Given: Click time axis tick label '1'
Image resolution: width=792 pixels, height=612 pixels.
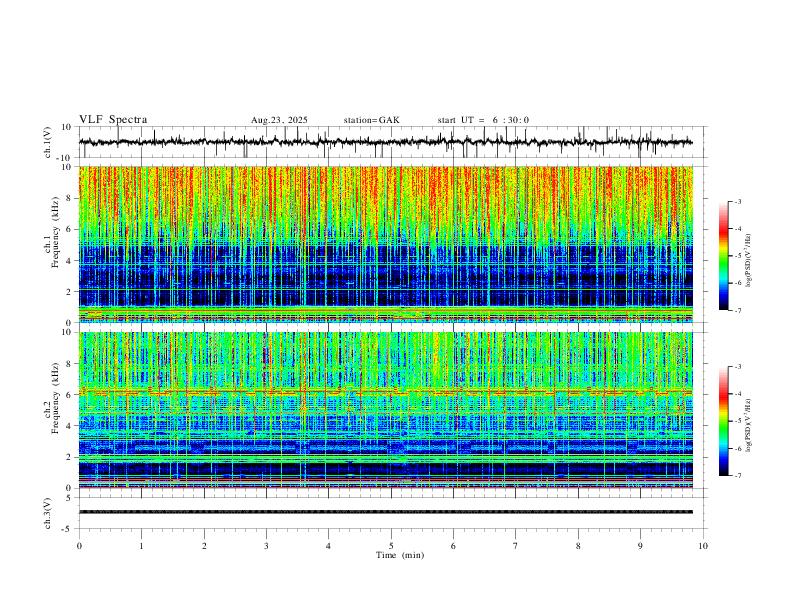Looking at the screenshot, I should click(141, 546).
